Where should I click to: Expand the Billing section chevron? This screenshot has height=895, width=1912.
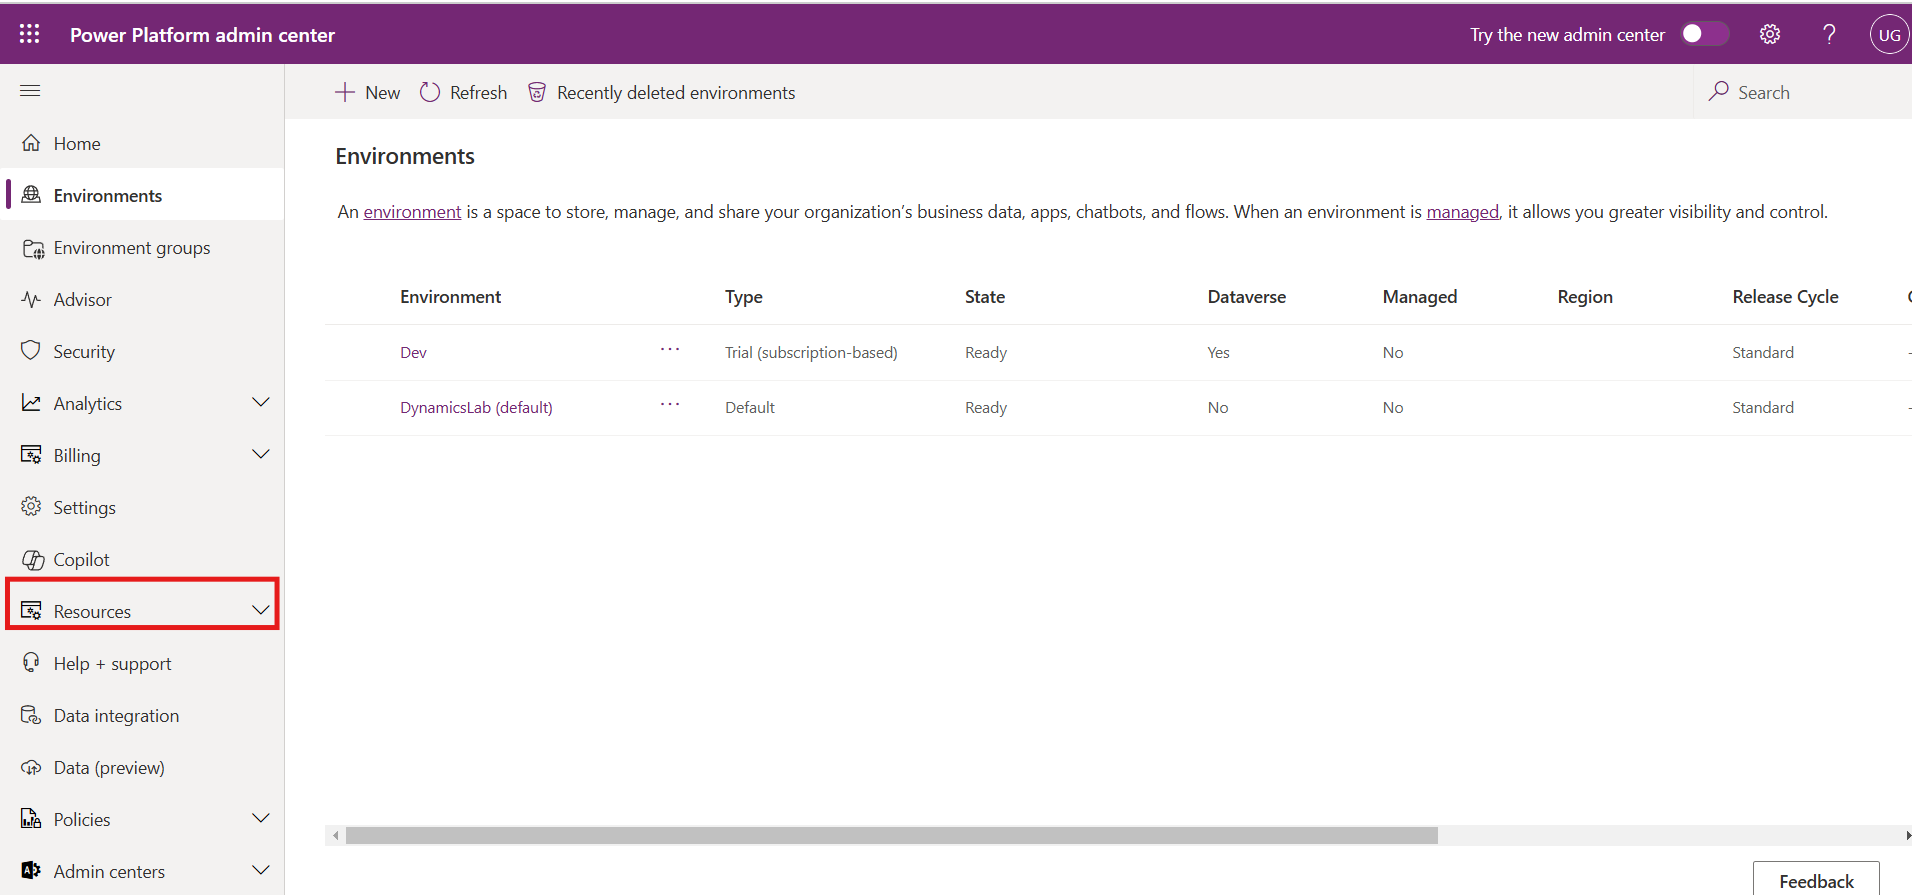[x=261, y=455]
